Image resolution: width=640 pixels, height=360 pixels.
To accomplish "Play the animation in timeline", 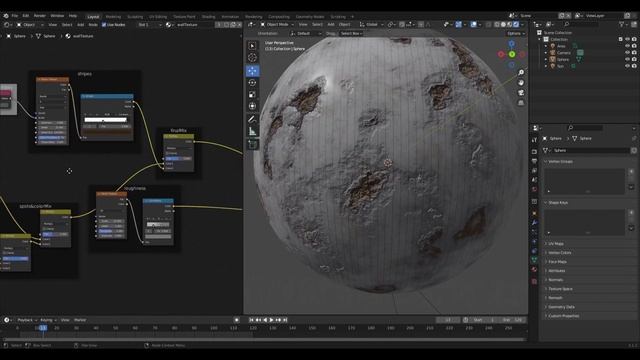I will click(271, 320).
